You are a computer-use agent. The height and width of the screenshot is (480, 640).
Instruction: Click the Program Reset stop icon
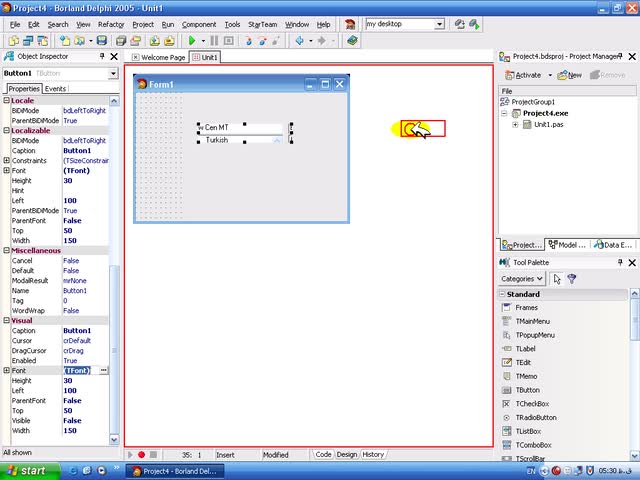pos(229,40)
